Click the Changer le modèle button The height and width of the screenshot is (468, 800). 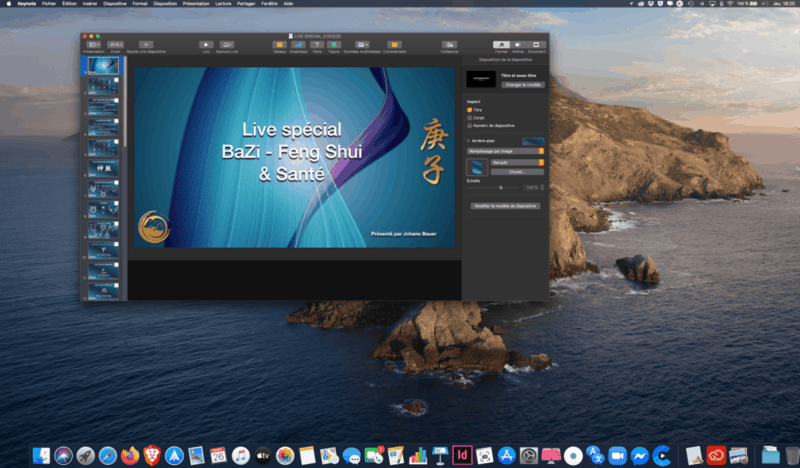[522, 85]
